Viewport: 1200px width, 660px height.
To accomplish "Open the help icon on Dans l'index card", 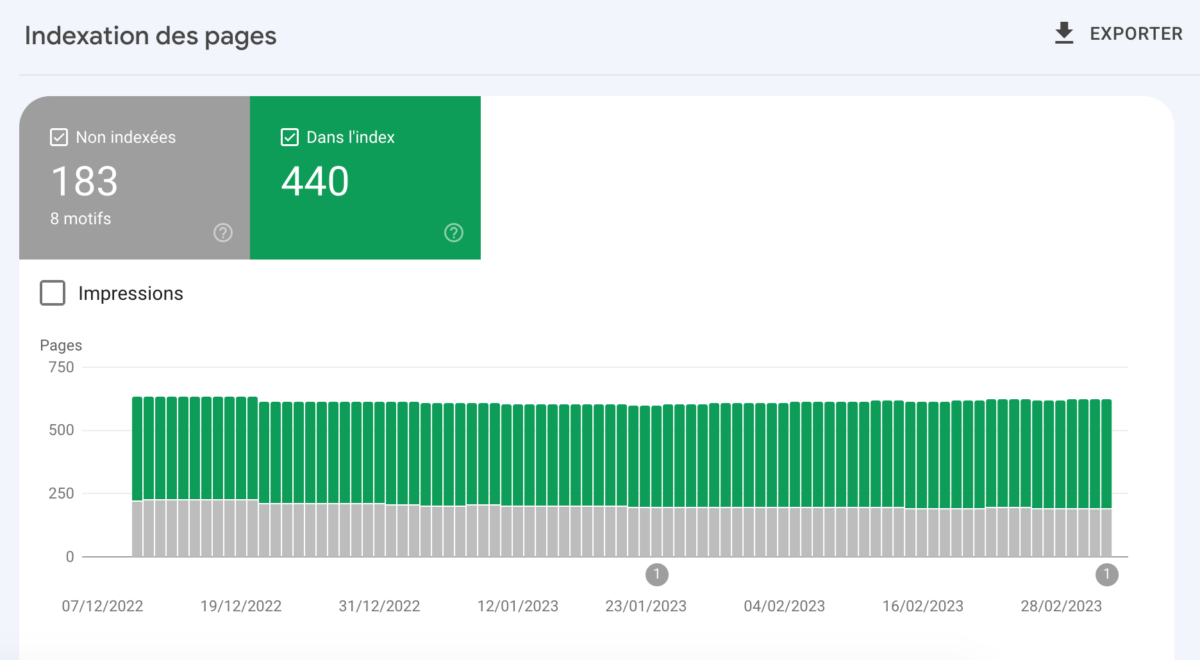I will point(453,232).
